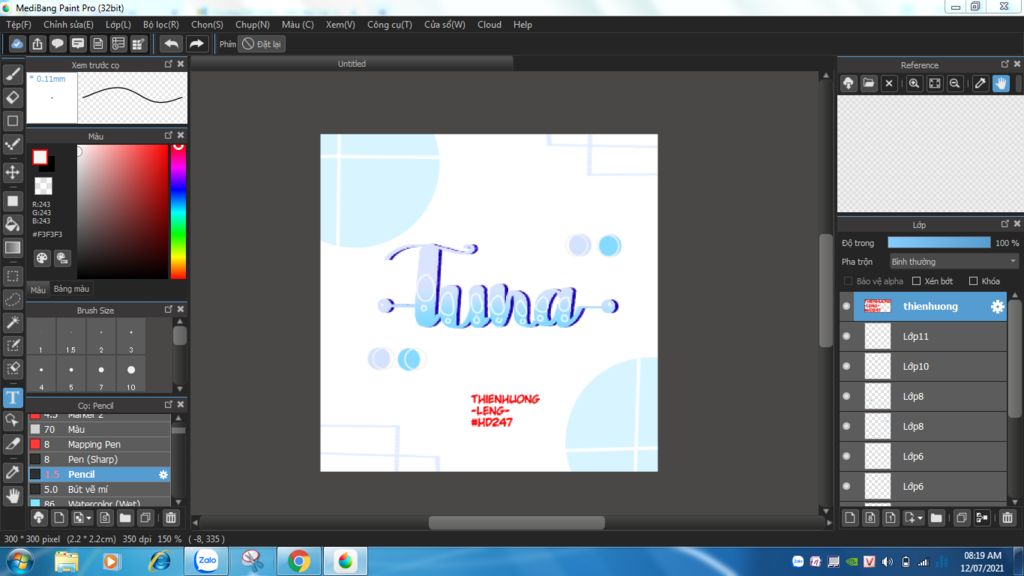Delete brush with trash icon
Viewport: 1024px width, 576px height.
click(170, 518)
